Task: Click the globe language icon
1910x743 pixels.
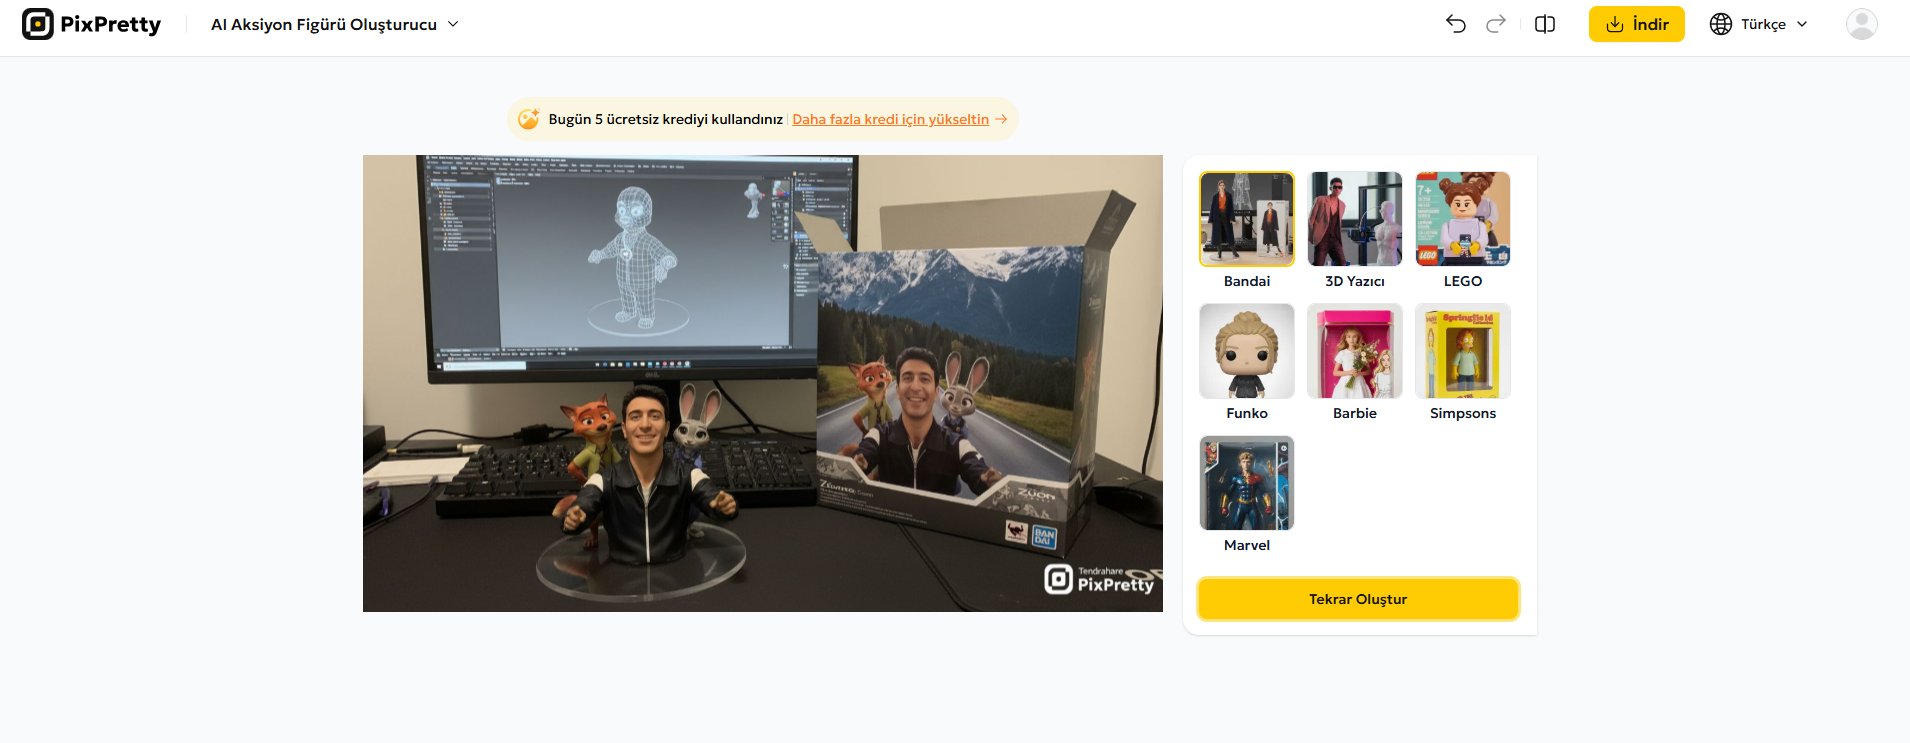Action: tap(1720, 24)
